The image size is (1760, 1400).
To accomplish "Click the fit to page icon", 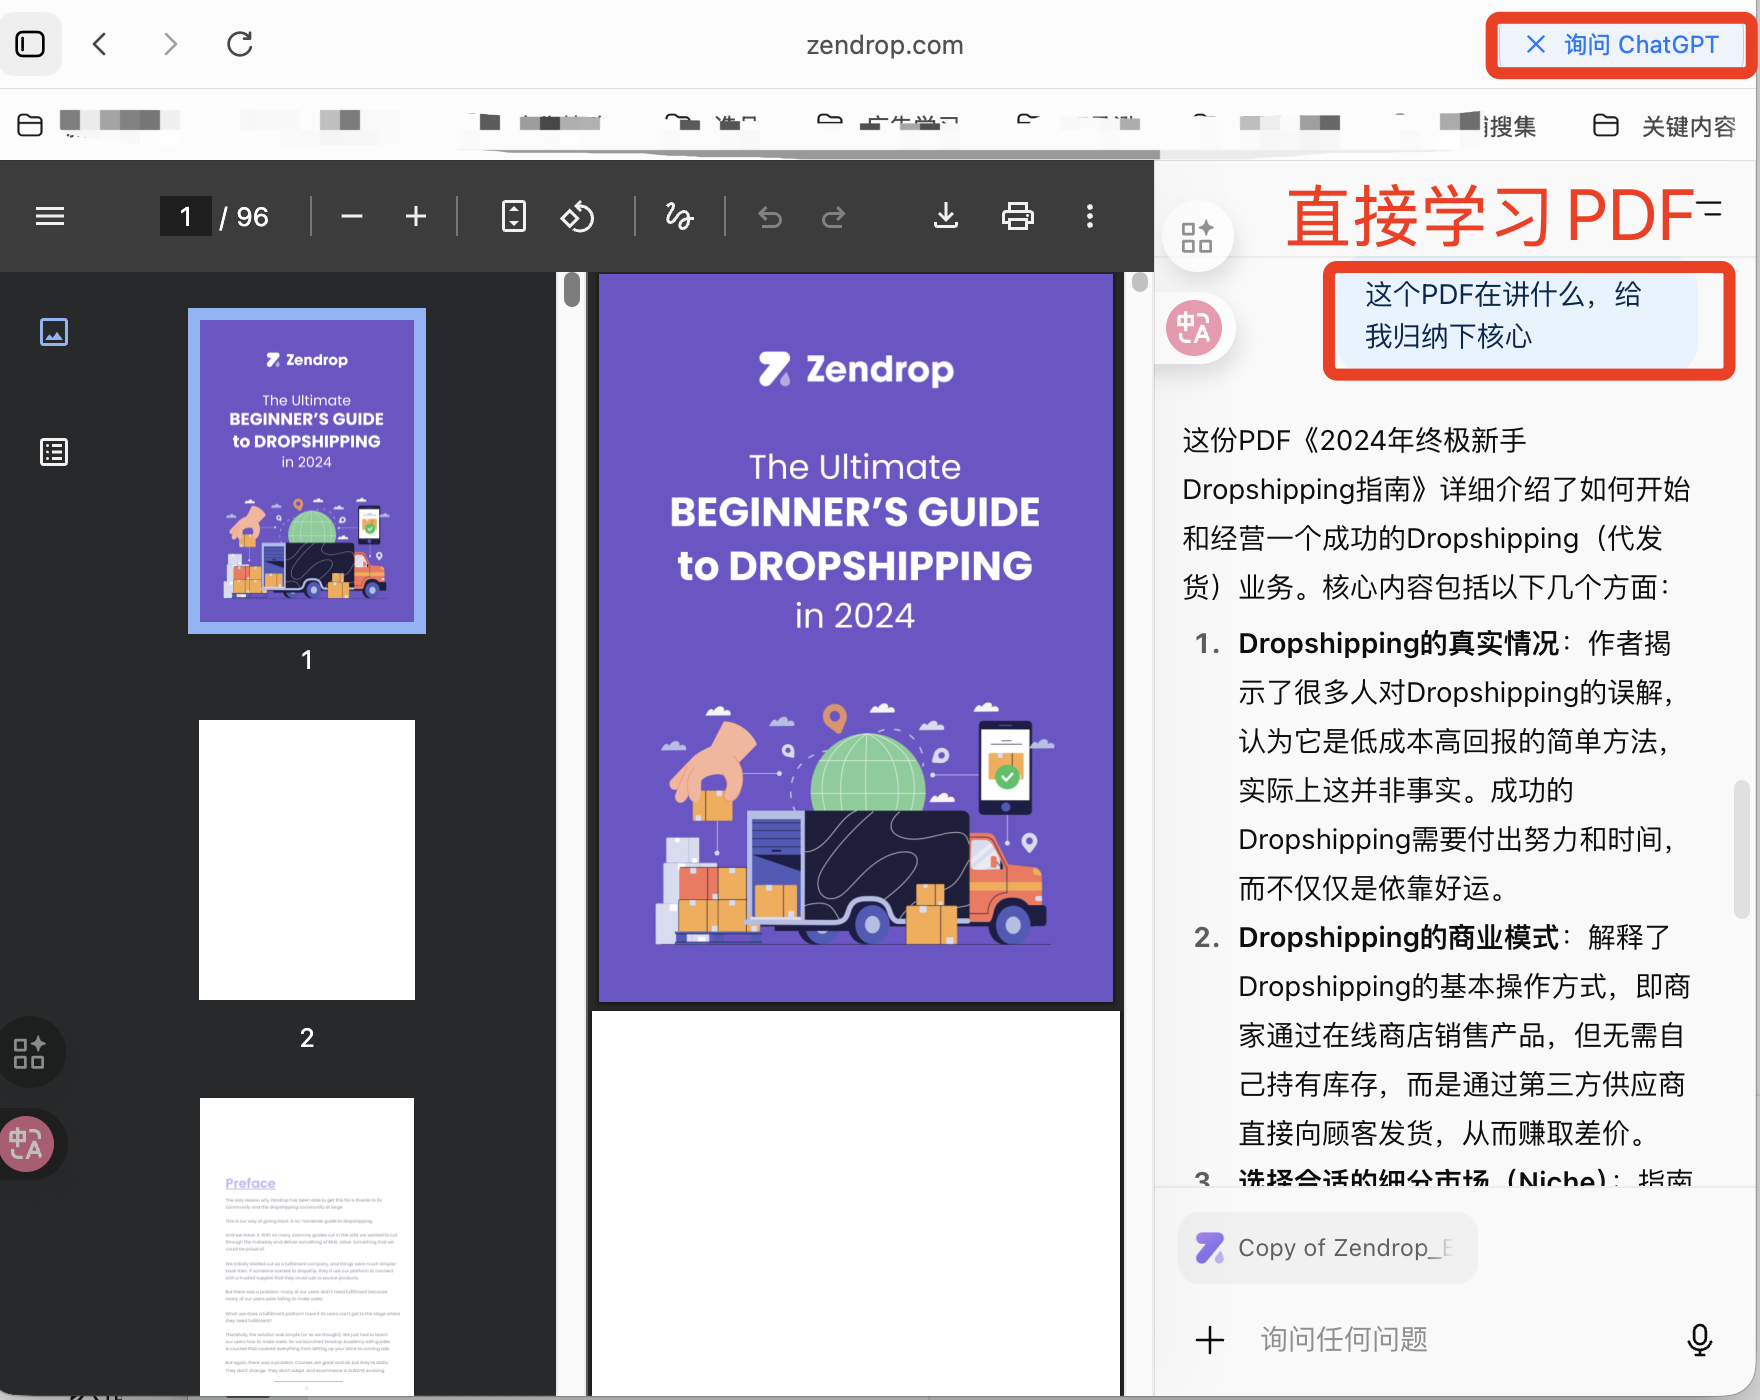I will coord(513,216).
